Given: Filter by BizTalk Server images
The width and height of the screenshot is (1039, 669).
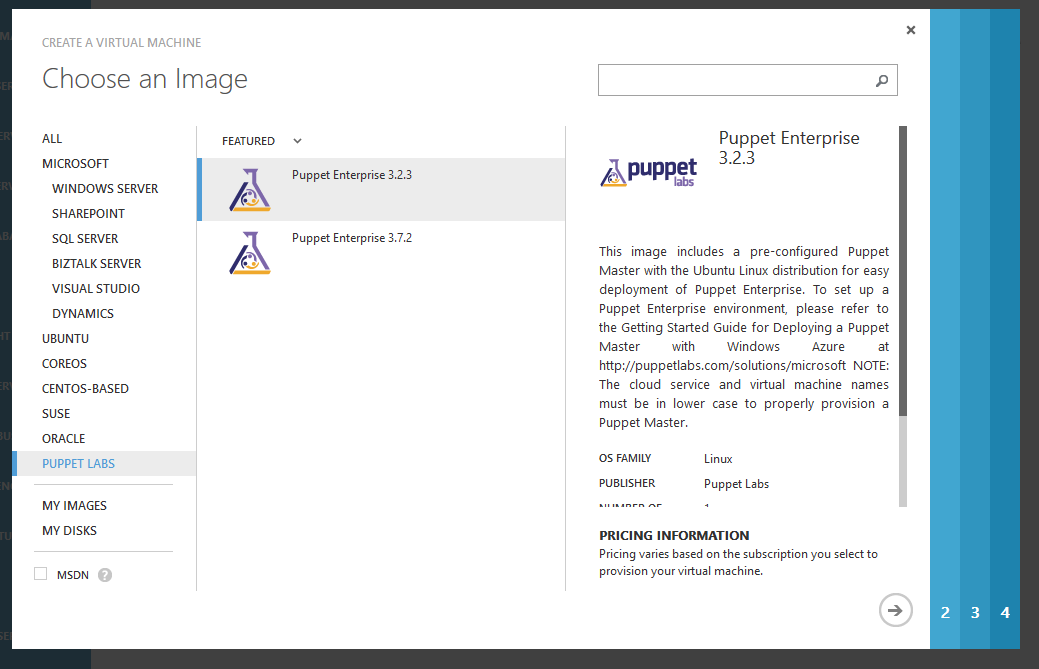Looking at the screenshot, I should pos(97,264).
